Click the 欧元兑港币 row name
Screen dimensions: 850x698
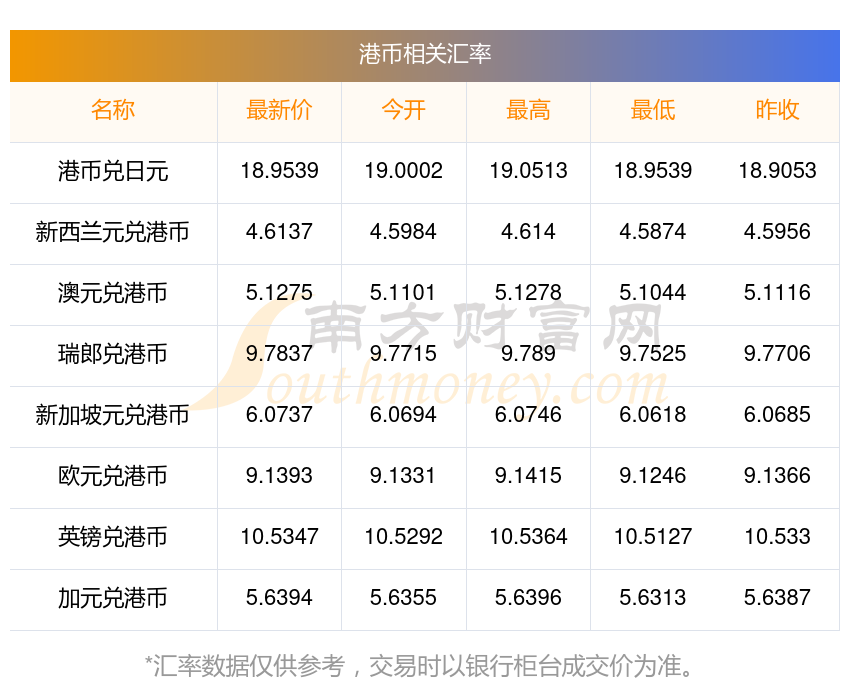tap(113, 476)
